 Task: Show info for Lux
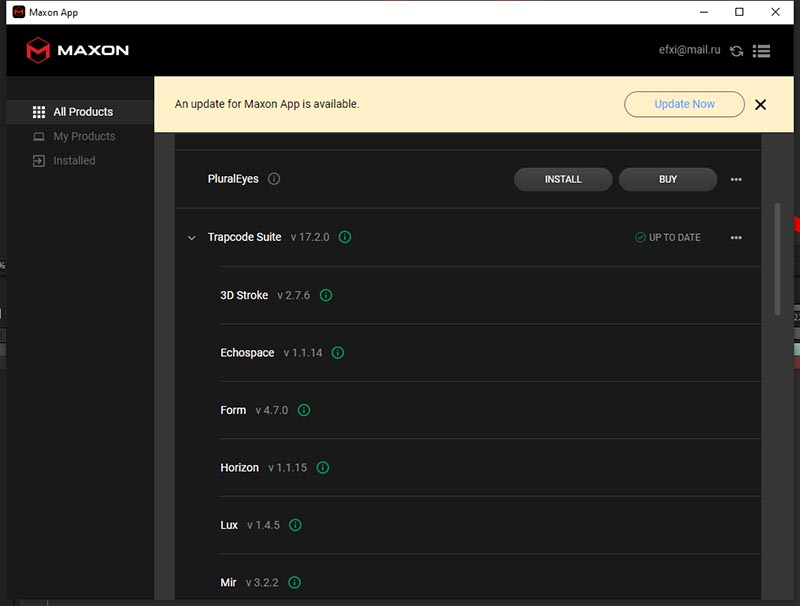coord(295,525)
